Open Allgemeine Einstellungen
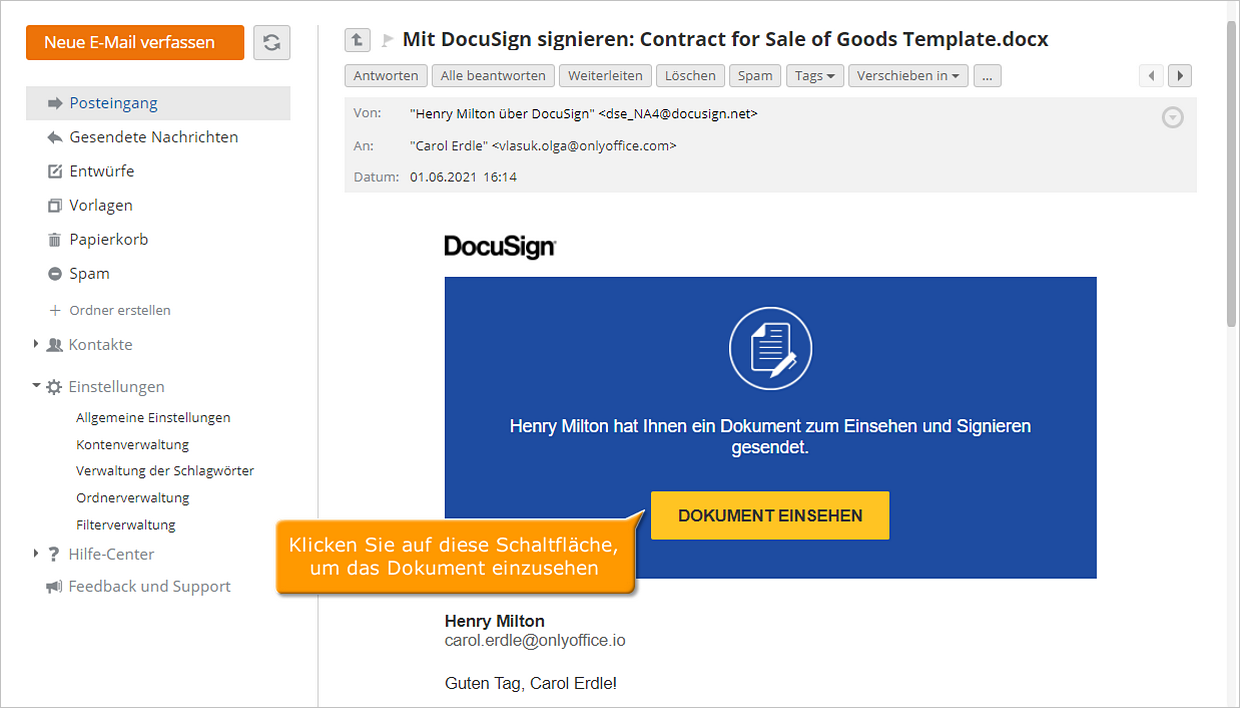This screenshot has width=1240, height=708. [x=153, y=417]
